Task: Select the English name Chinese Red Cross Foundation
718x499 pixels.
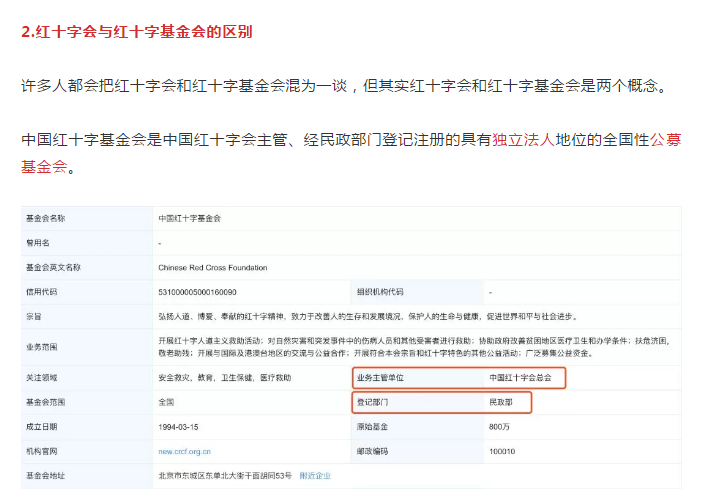Action: click(212, 268)
